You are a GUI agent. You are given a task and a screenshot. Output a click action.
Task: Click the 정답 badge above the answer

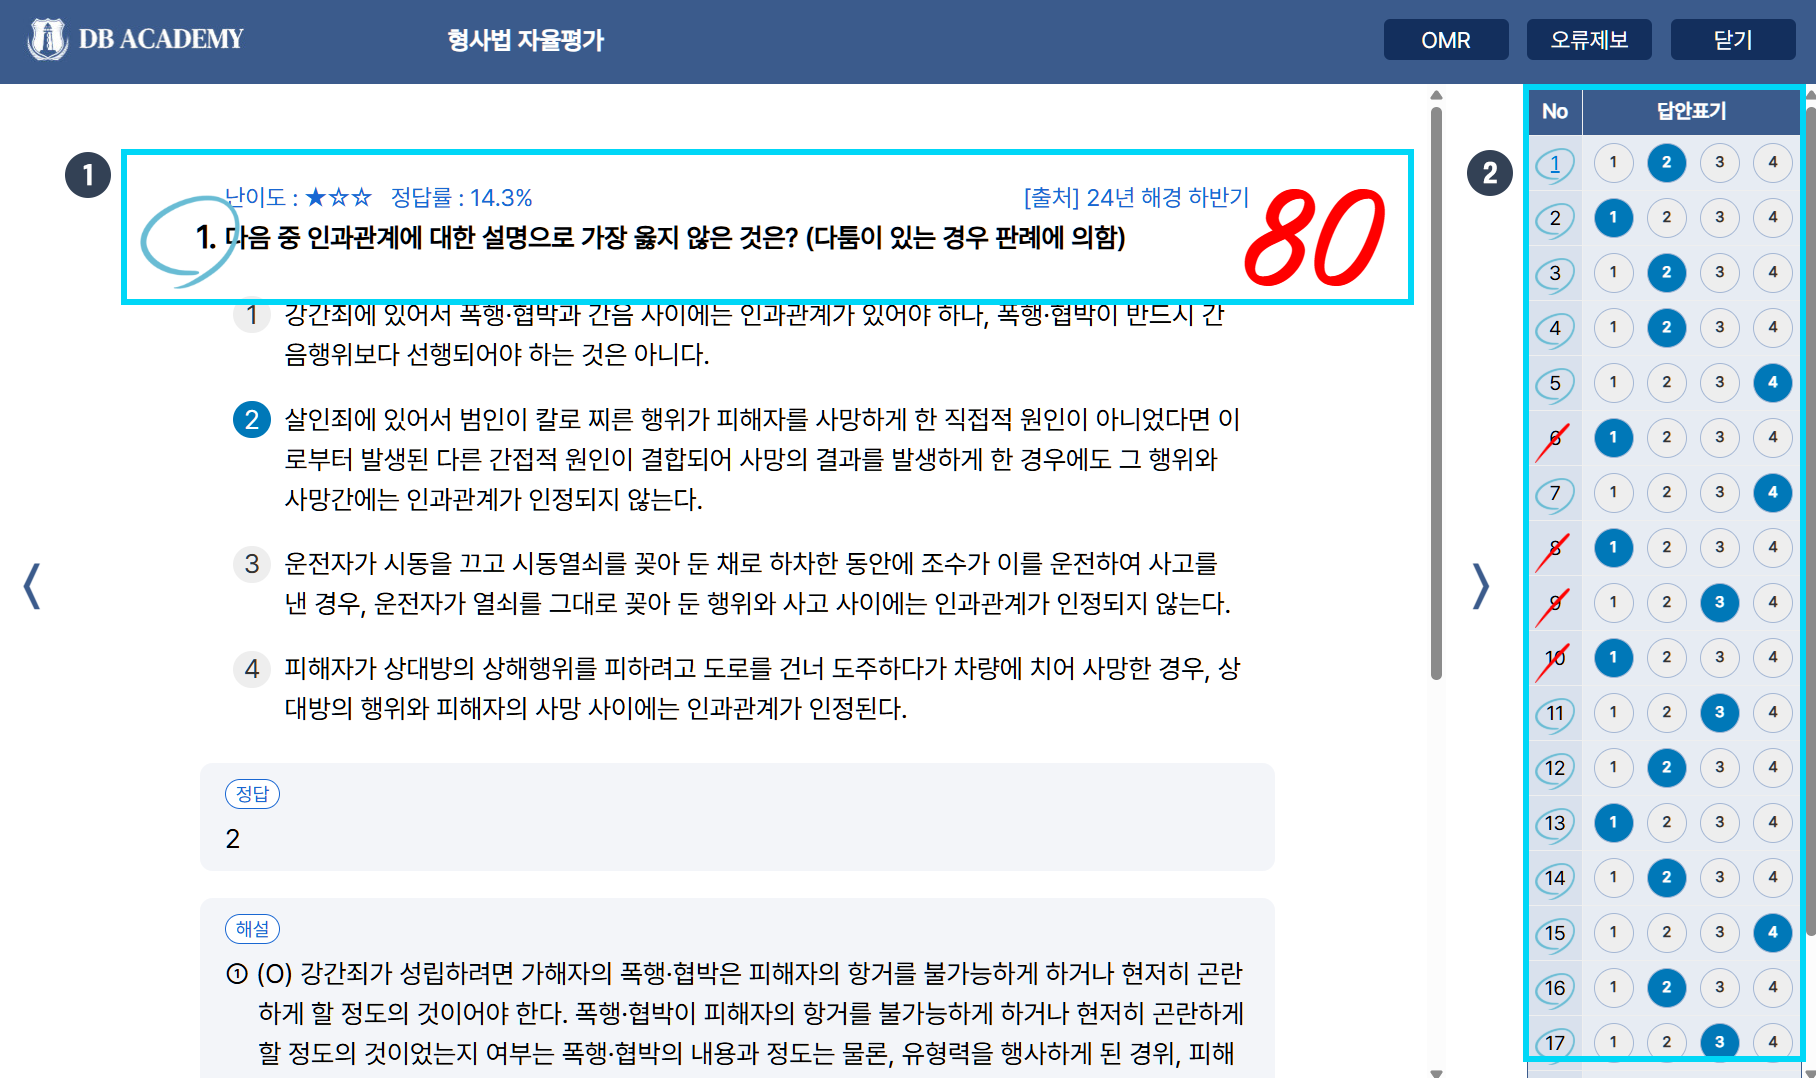tap(252, 793)
